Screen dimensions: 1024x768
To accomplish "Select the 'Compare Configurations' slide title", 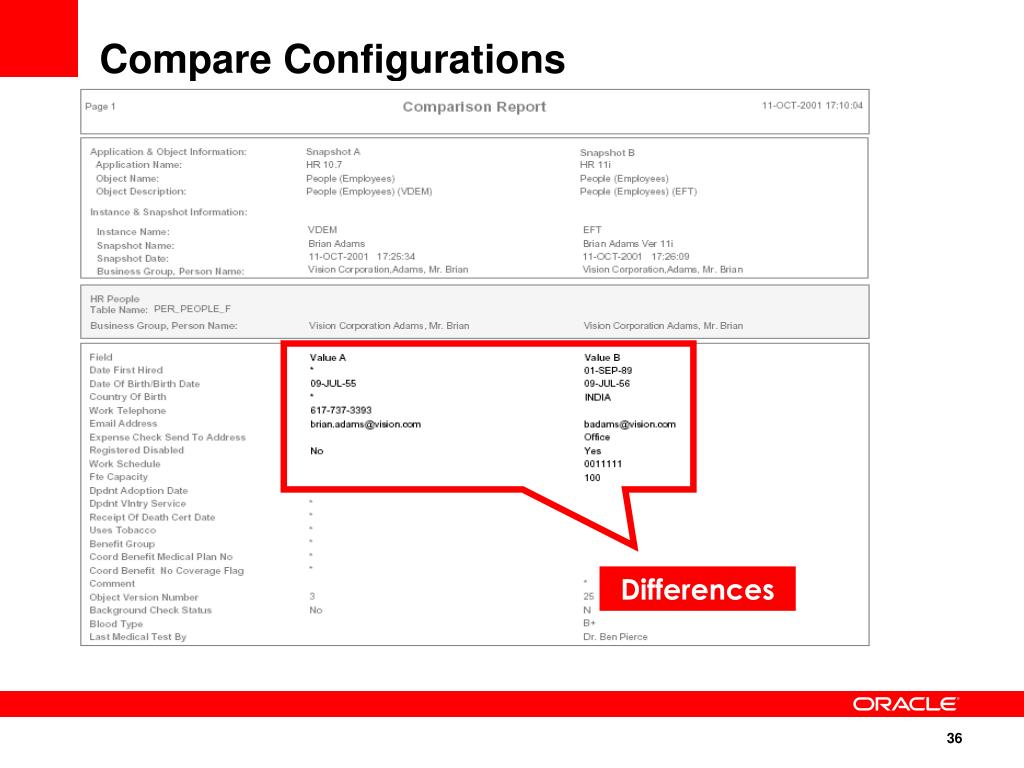I will (x=332, y=59).
